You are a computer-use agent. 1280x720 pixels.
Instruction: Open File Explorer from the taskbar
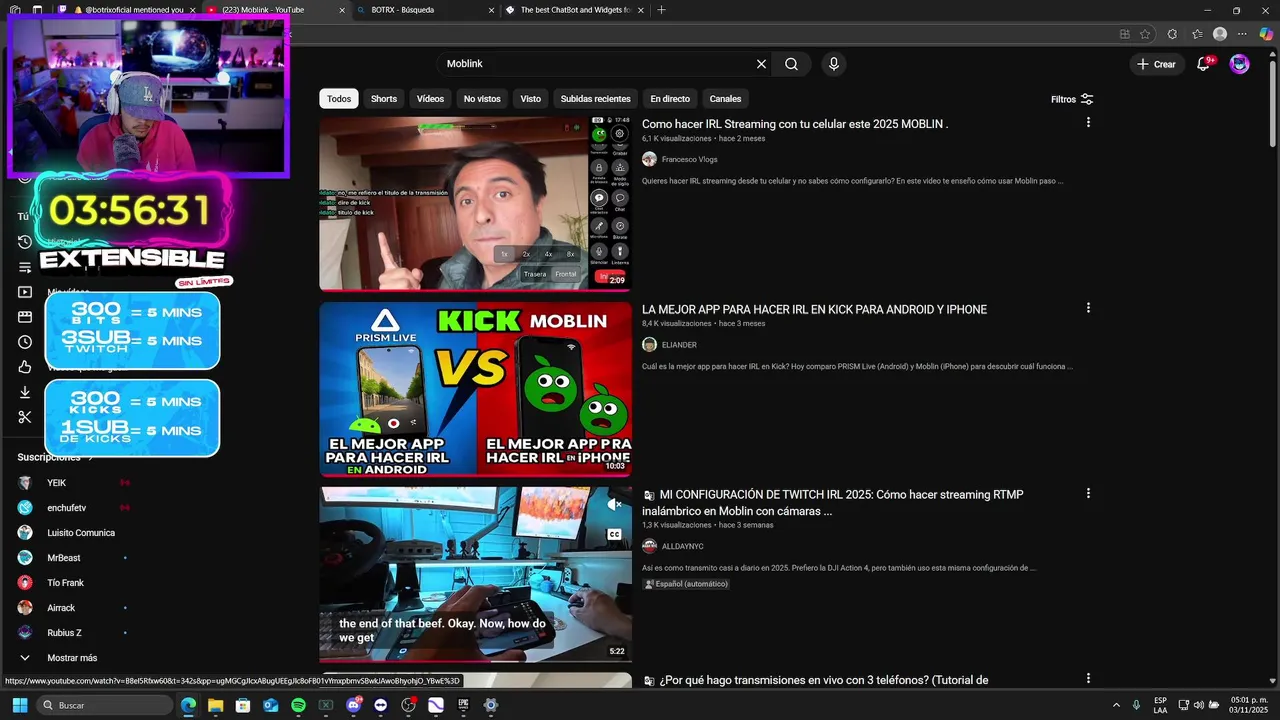pos(215,705)
